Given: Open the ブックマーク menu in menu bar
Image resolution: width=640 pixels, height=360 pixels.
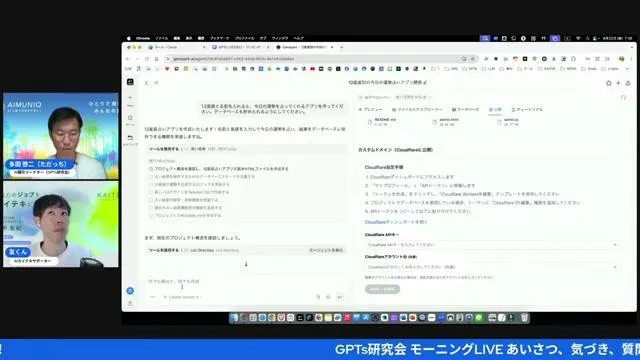Looking at the screenshot, I should [x=220, y=38].
